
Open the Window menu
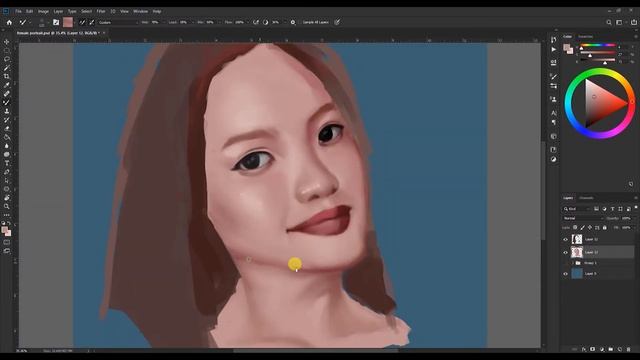(140, 11)
